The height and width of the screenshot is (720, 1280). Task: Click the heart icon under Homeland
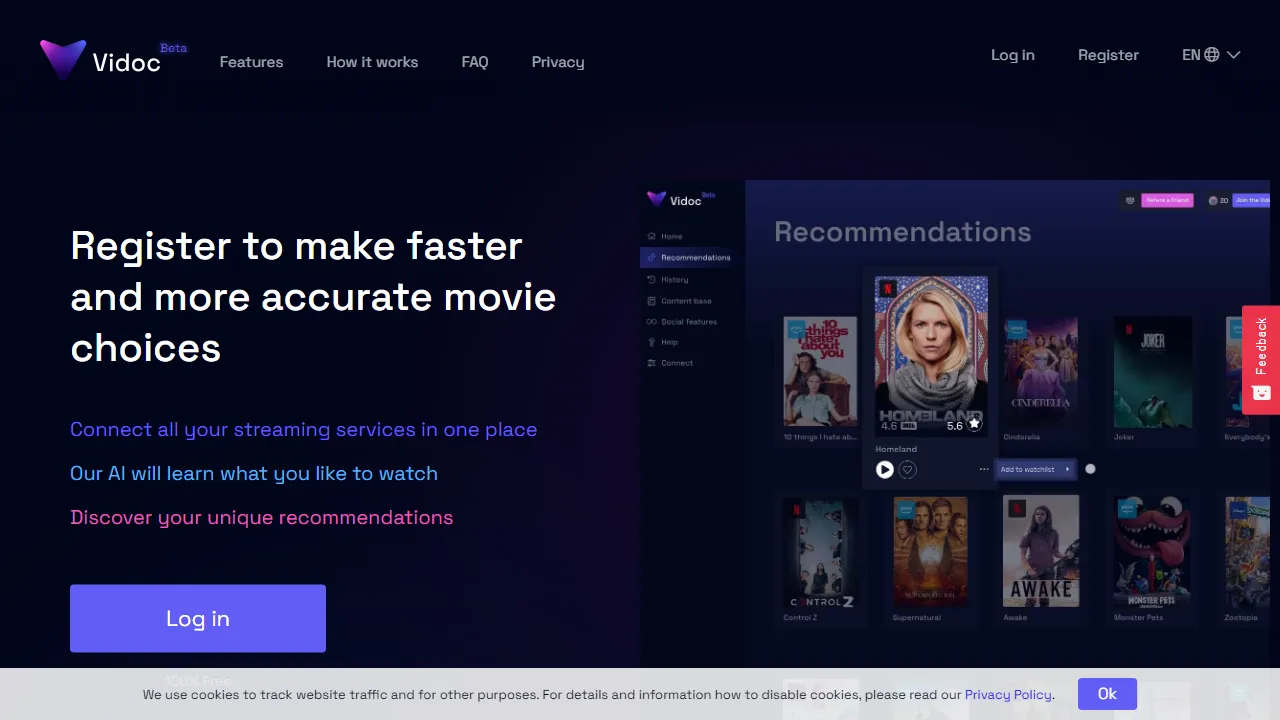pos(907,469)
